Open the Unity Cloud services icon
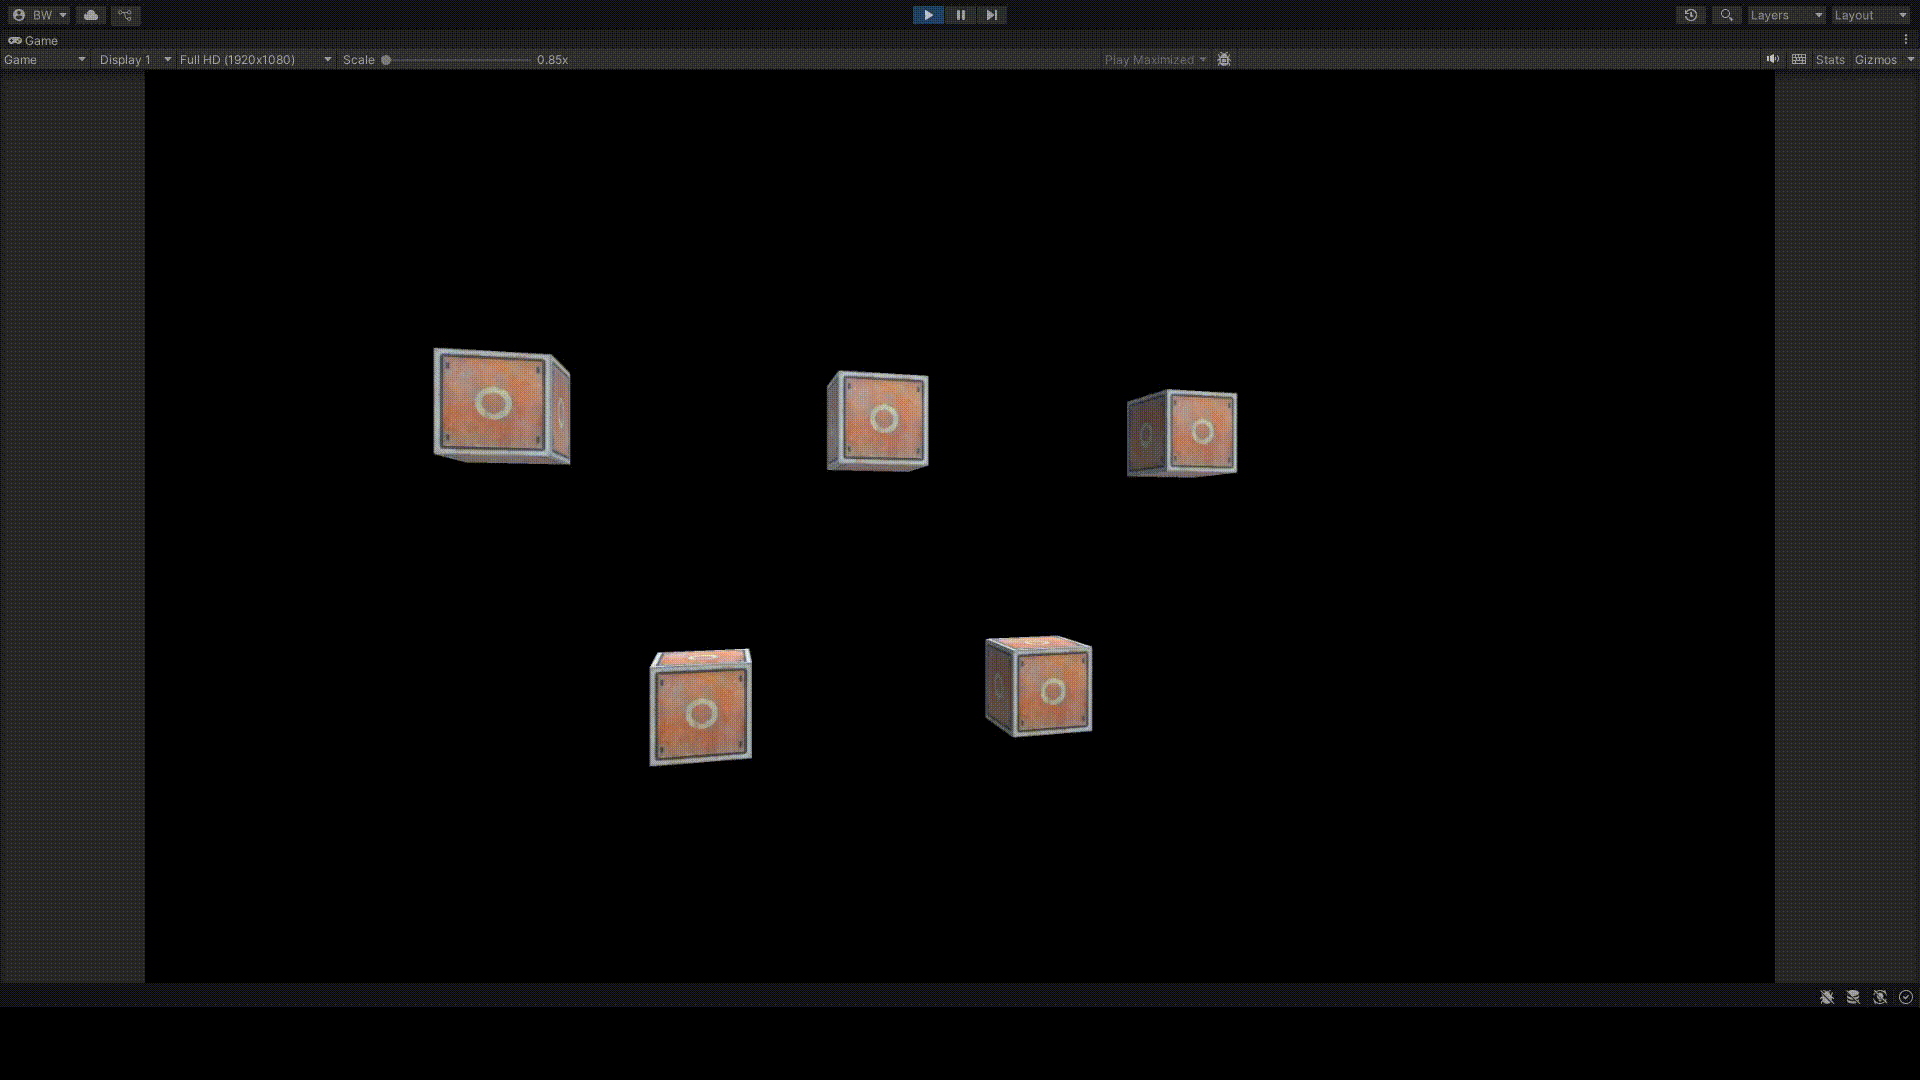1920x1080 pixels. 91,15
